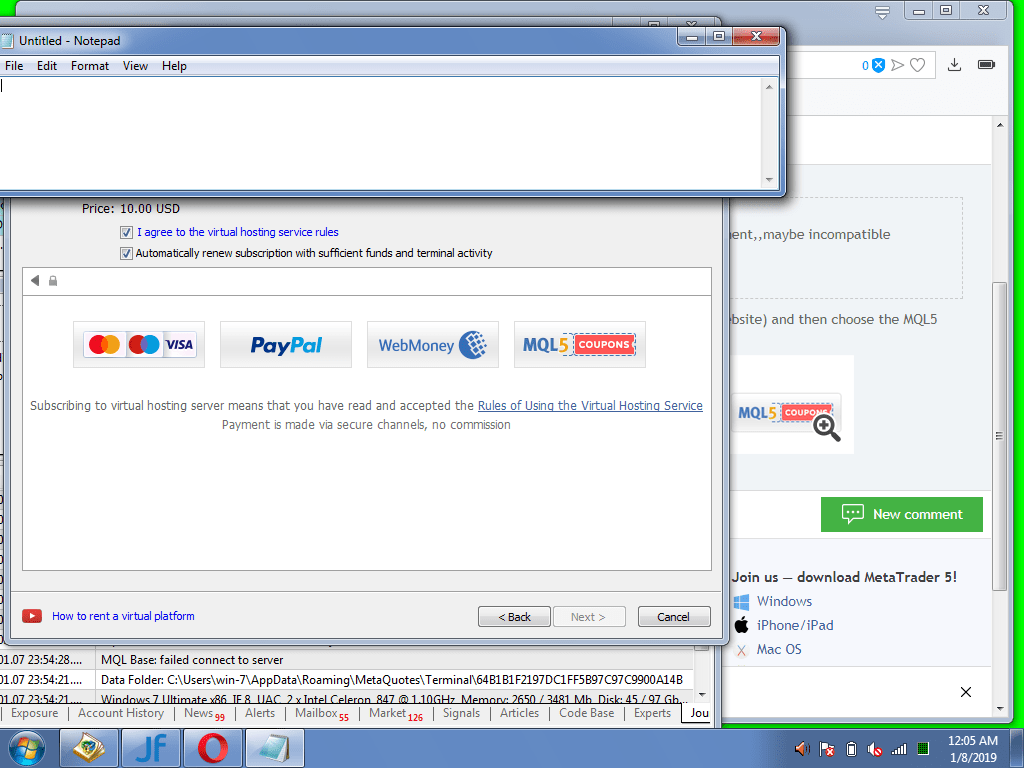Select the MQL Base failed connect log row
1024x768 pixels.
coord(346,660)
